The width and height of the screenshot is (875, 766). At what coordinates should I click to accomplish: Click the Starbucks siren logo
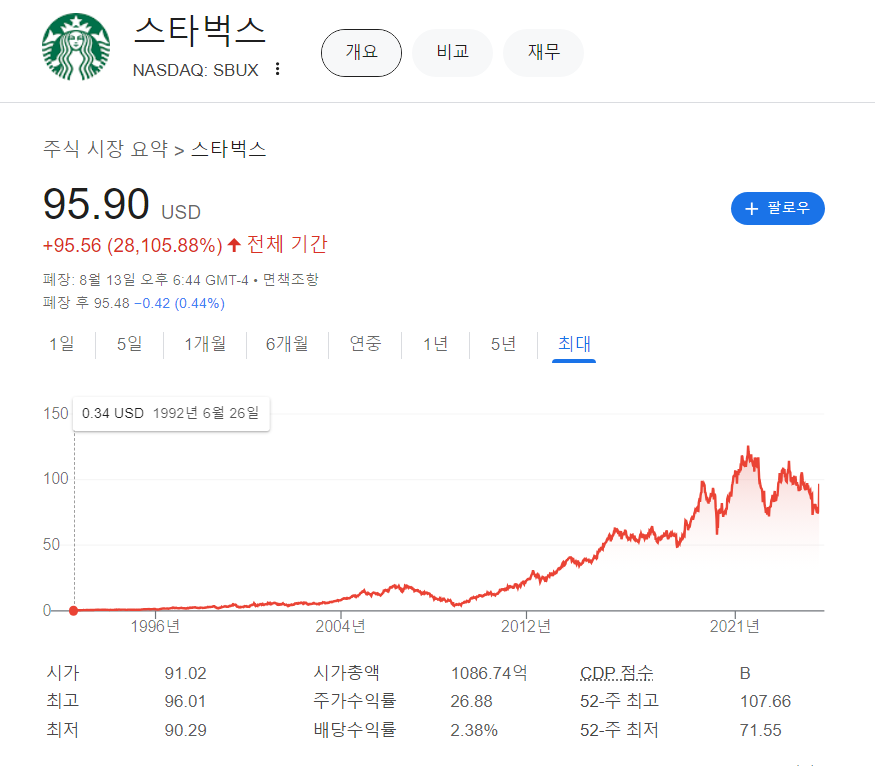[76, 47]
